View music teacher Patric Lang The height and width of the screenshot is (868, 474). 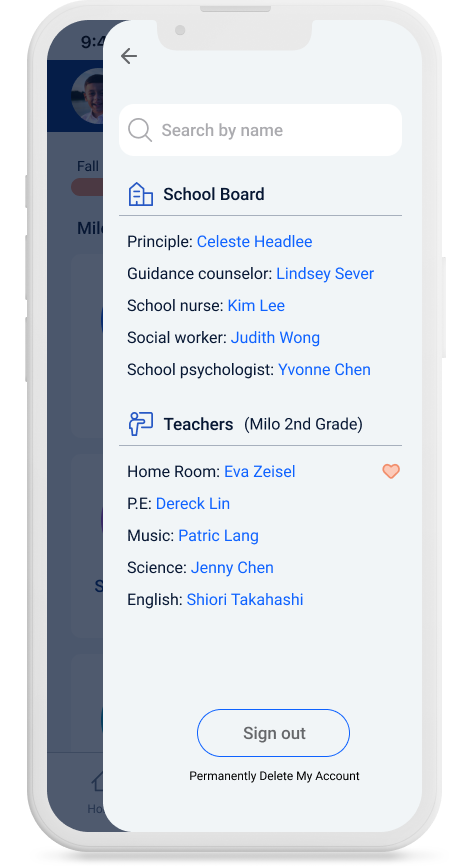tap(218, 536)
